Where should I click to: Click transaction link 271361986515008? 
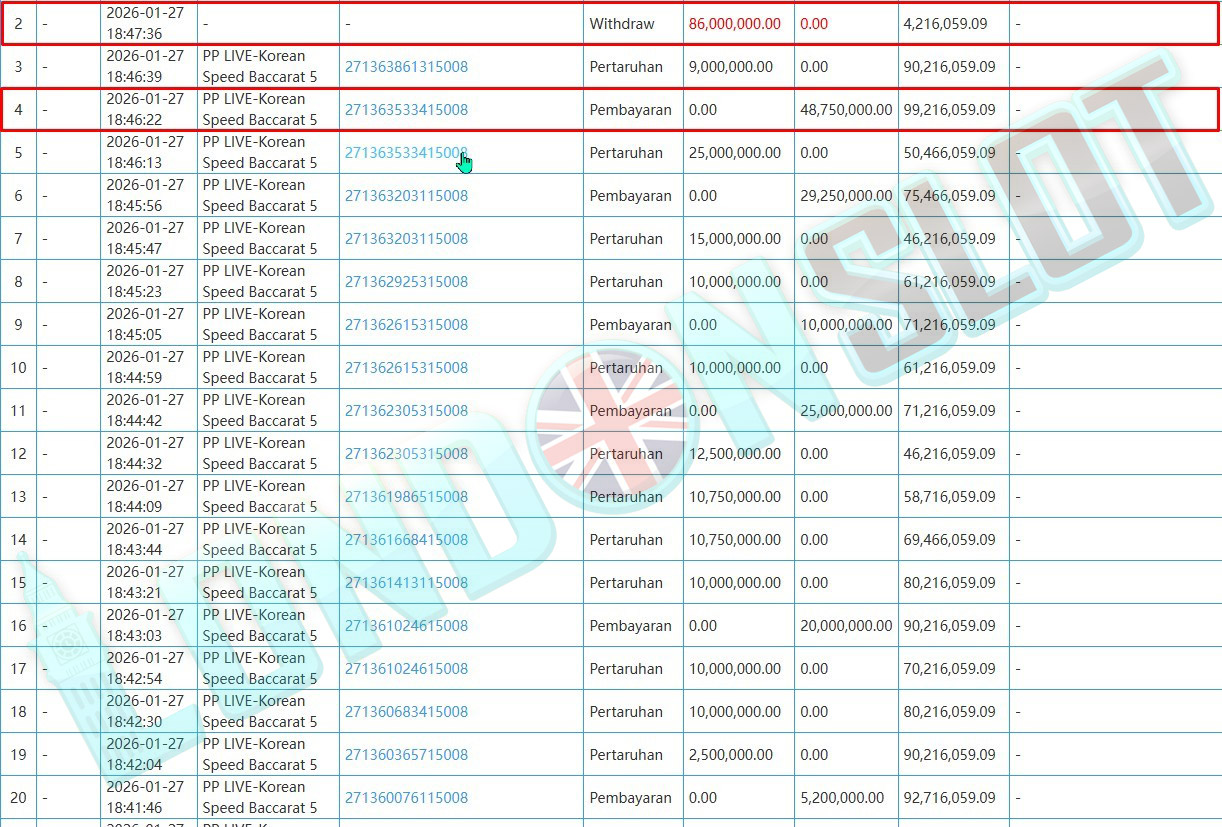click(406, 497)
